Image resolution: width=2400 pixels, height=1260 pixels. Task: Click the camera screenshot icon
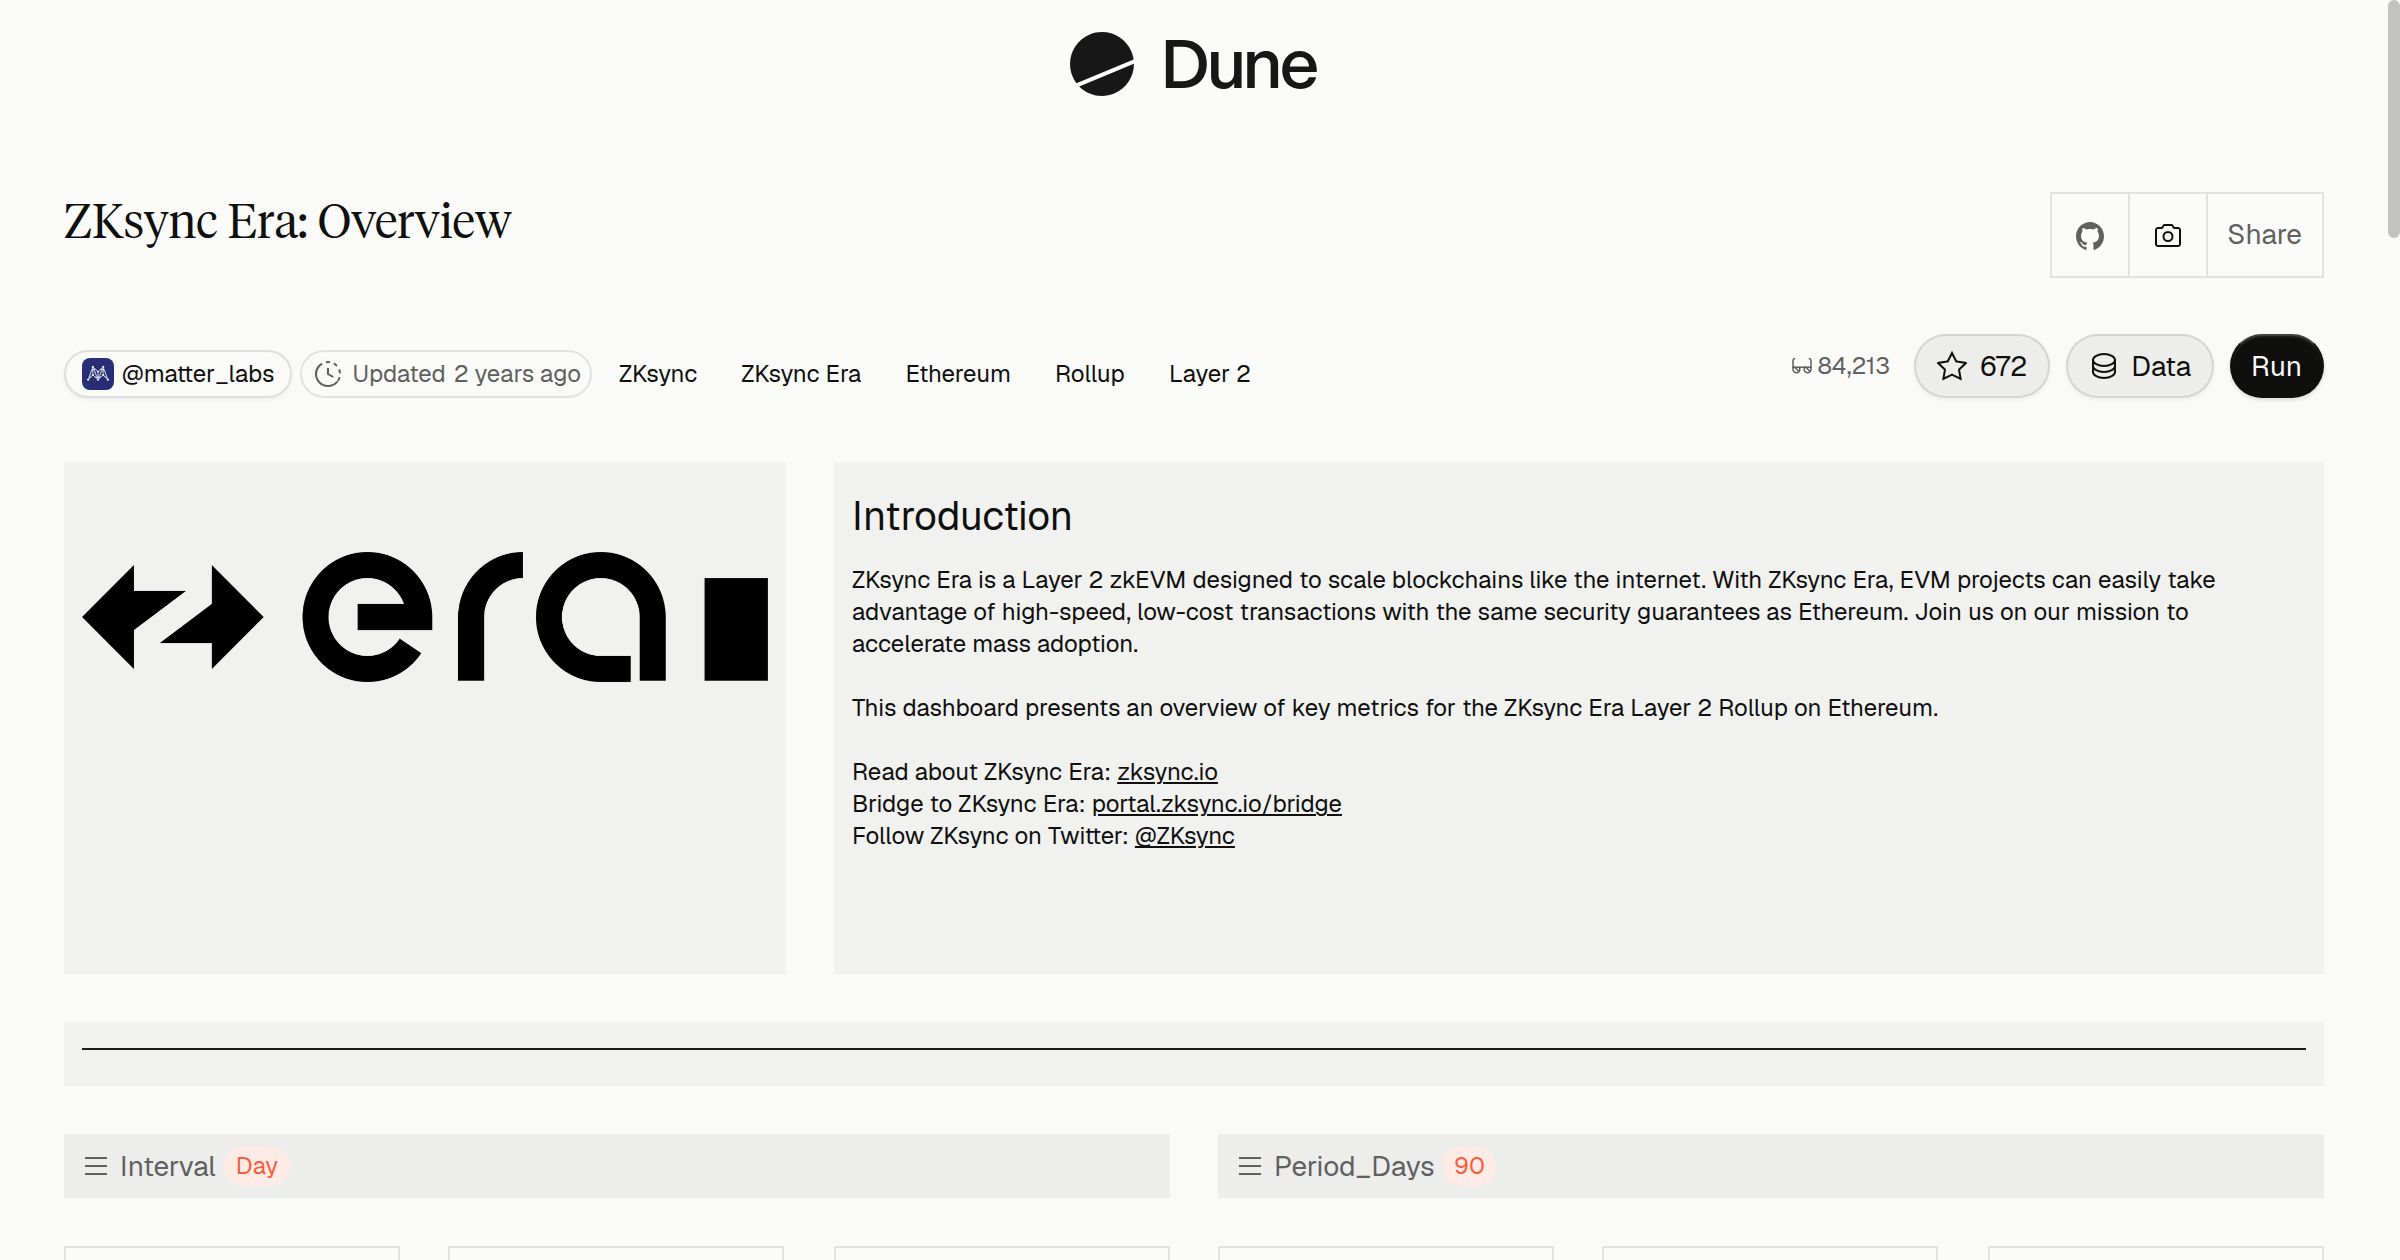(2167, 235)
